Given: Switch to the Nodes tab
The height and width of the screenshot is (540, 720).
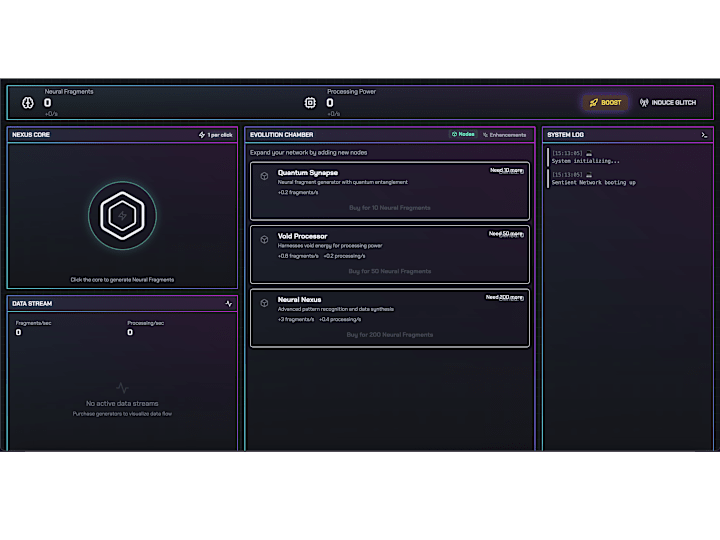Looking at the screenshot, I should [463, 134].
